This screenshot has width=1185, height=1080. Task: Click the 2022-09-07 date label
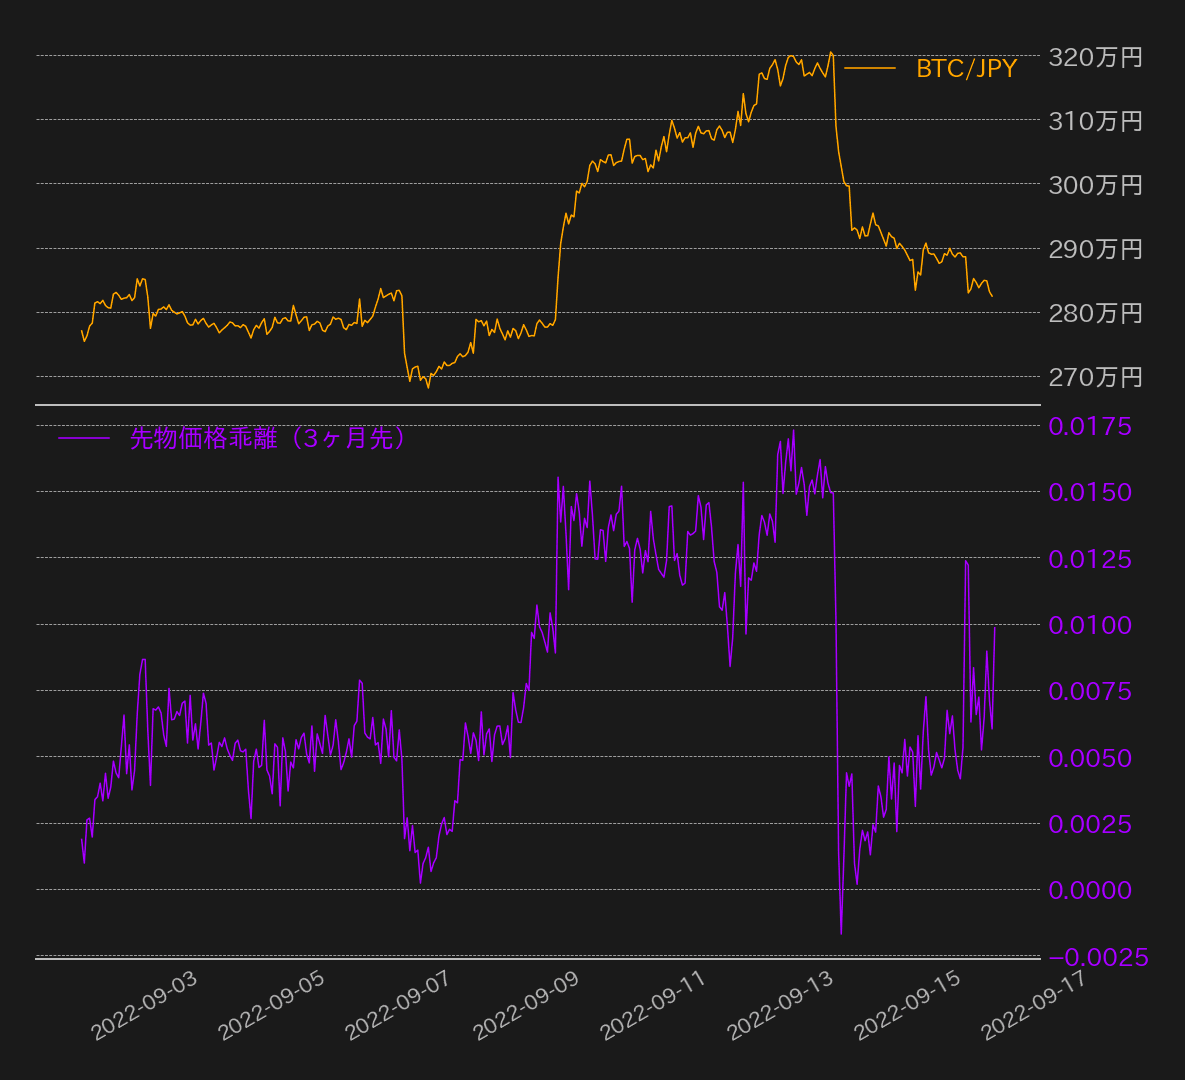(x=399, y=1005)
